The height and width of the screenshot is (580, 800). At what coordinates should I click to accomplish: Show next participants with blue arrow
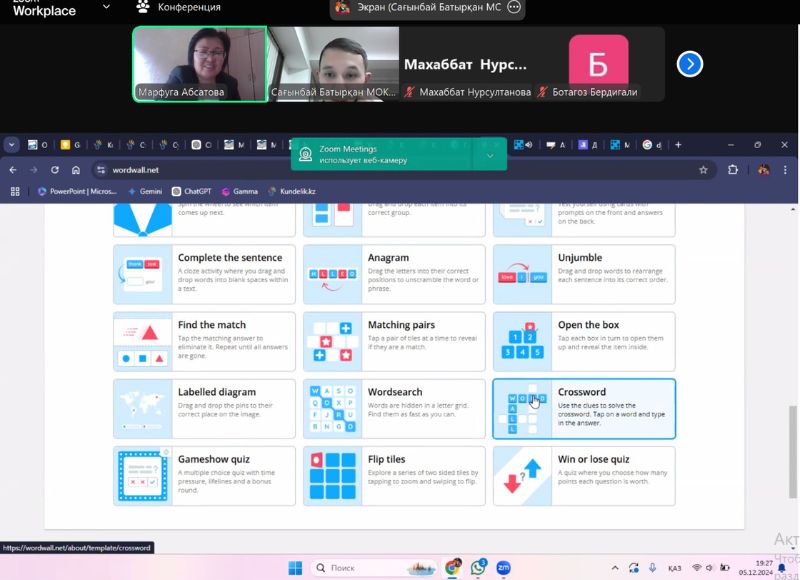coord(689,64)
